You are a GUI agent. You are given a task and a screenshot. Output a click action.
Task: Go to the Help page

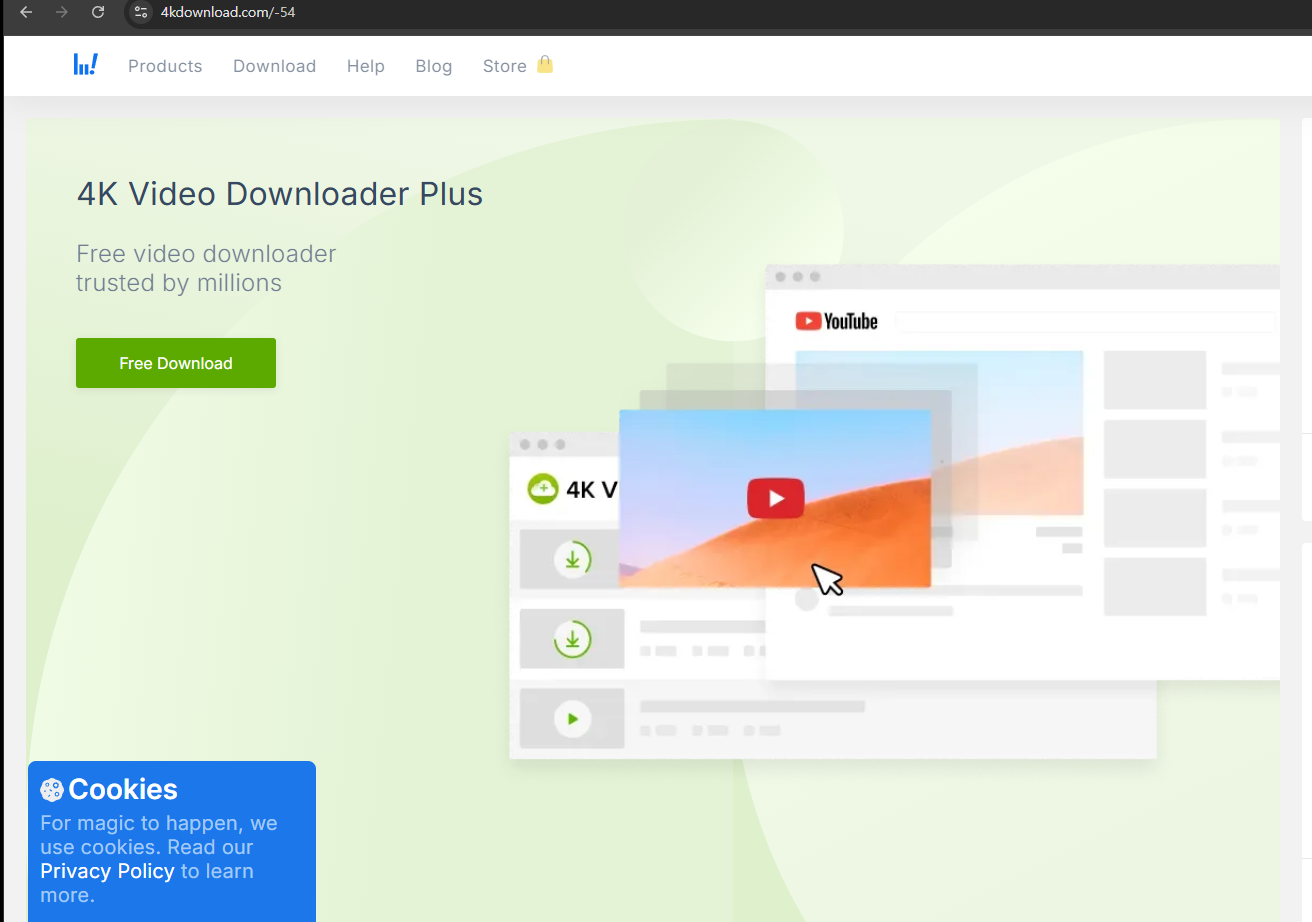(x=366, y=66)
